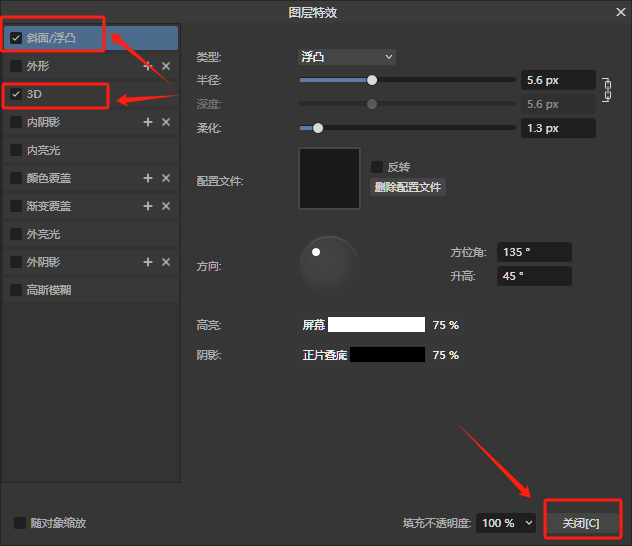
Task: Enable the 内亮光 checkbox
Action: coord(16,150)
